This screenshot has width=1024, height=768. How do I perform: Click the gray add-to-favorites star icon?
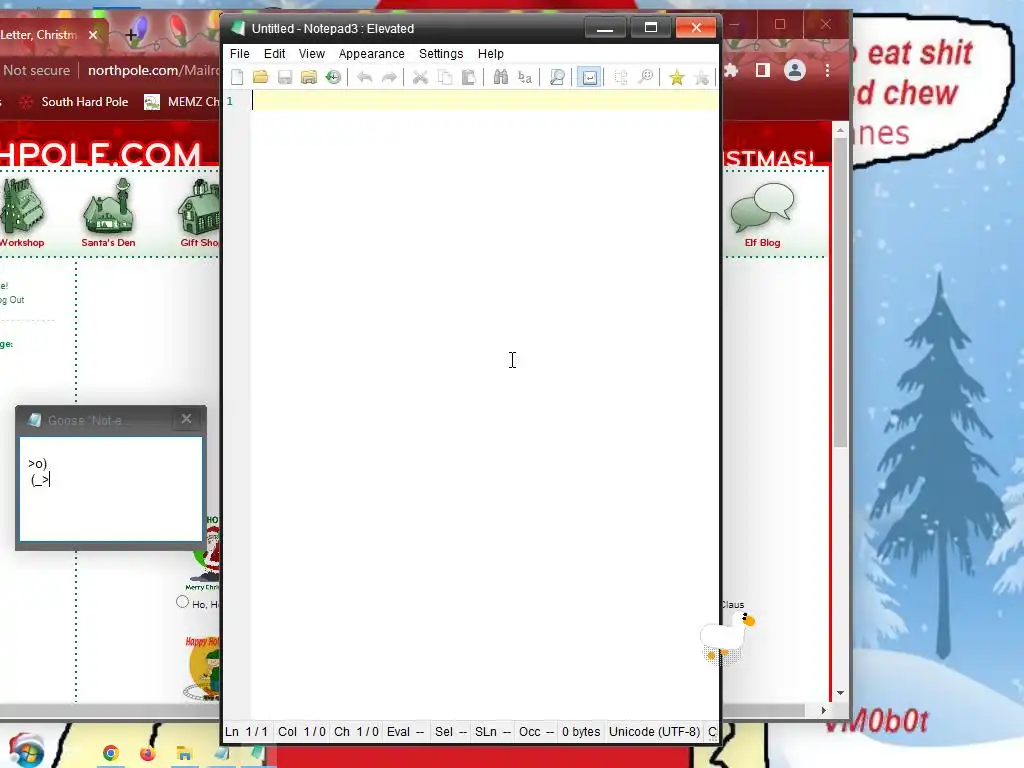pos(701,77)
